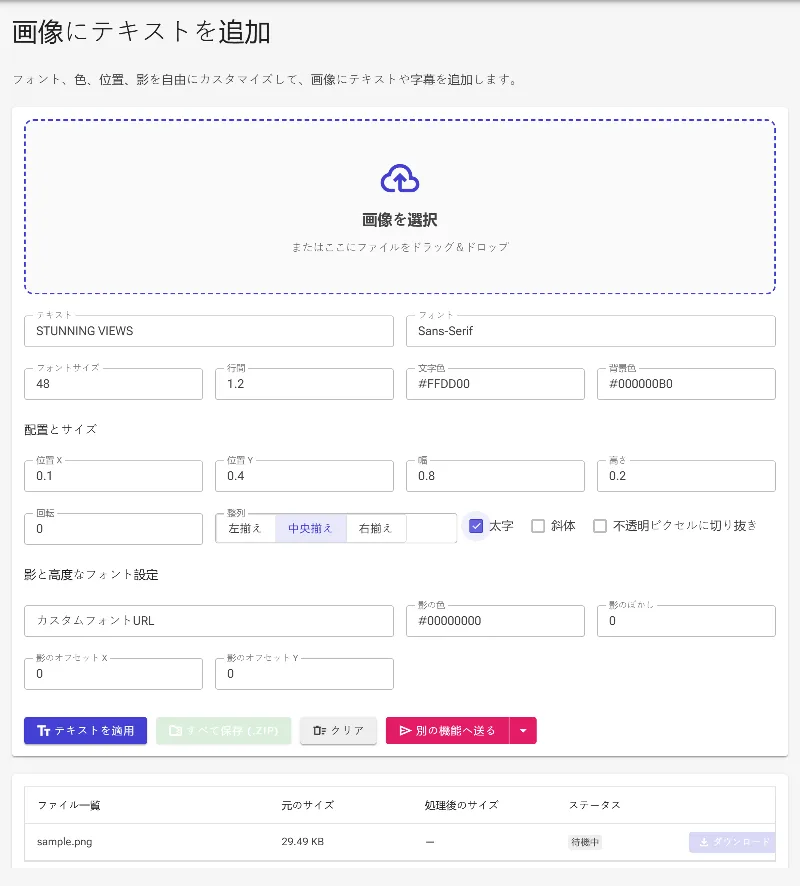
Task: Click the text icon on テキストを適用
Action: pyautogui.click(x=44, y=731)
